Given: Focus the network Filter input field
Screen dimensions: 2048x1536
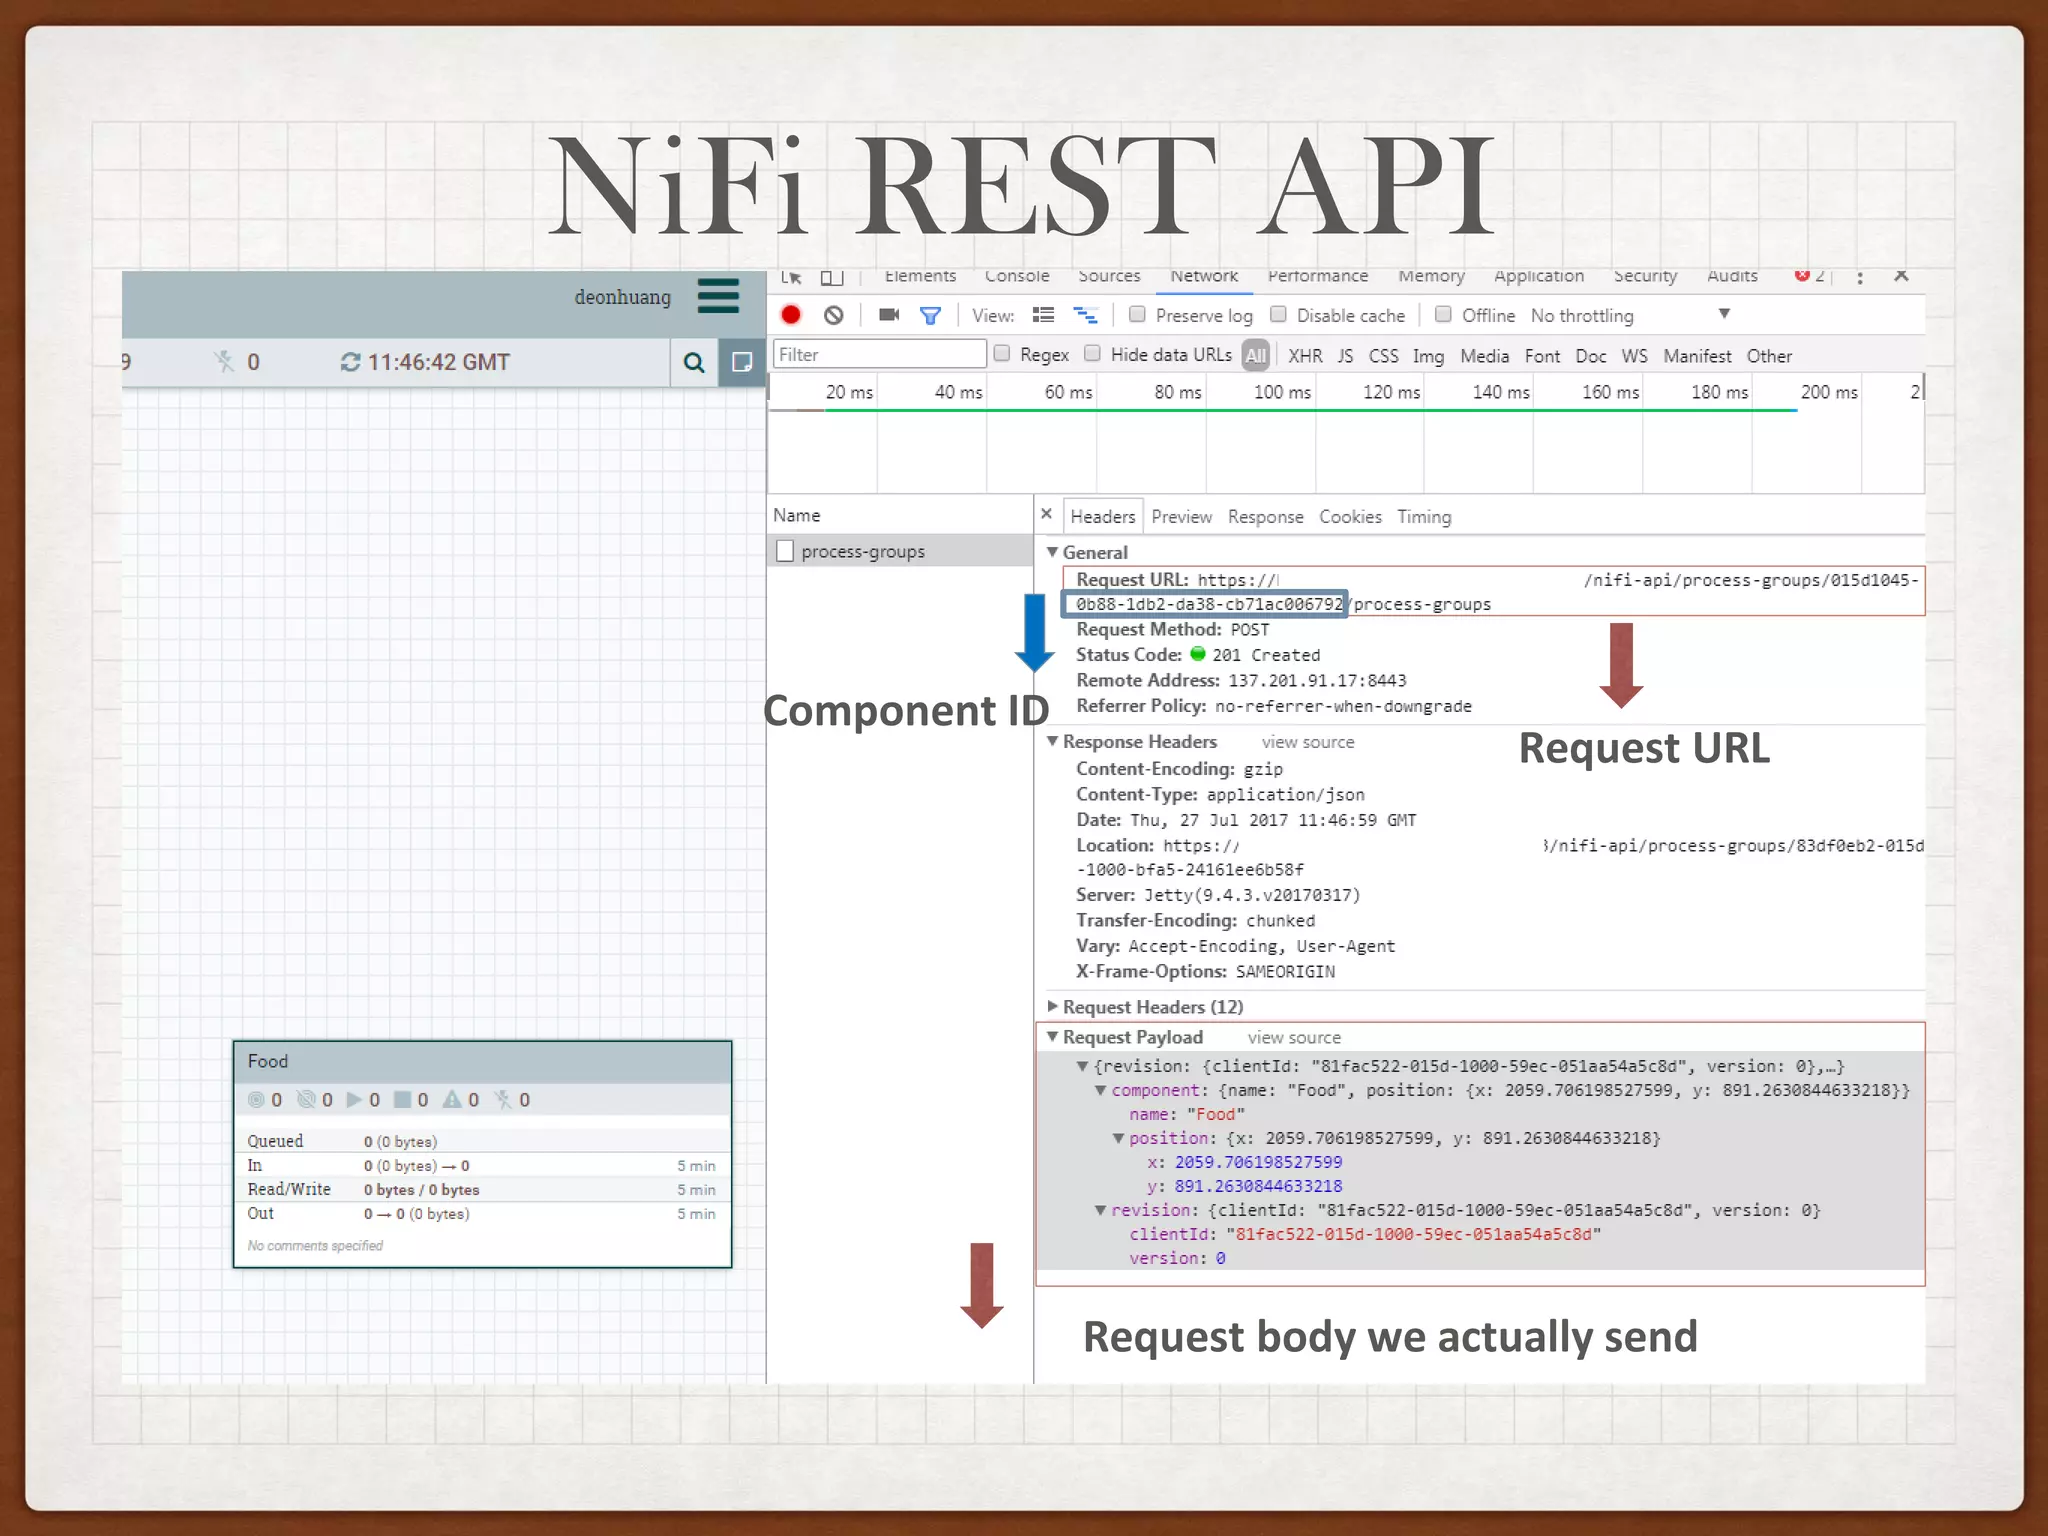Looking at the screenshot, I should coord(880,354).
